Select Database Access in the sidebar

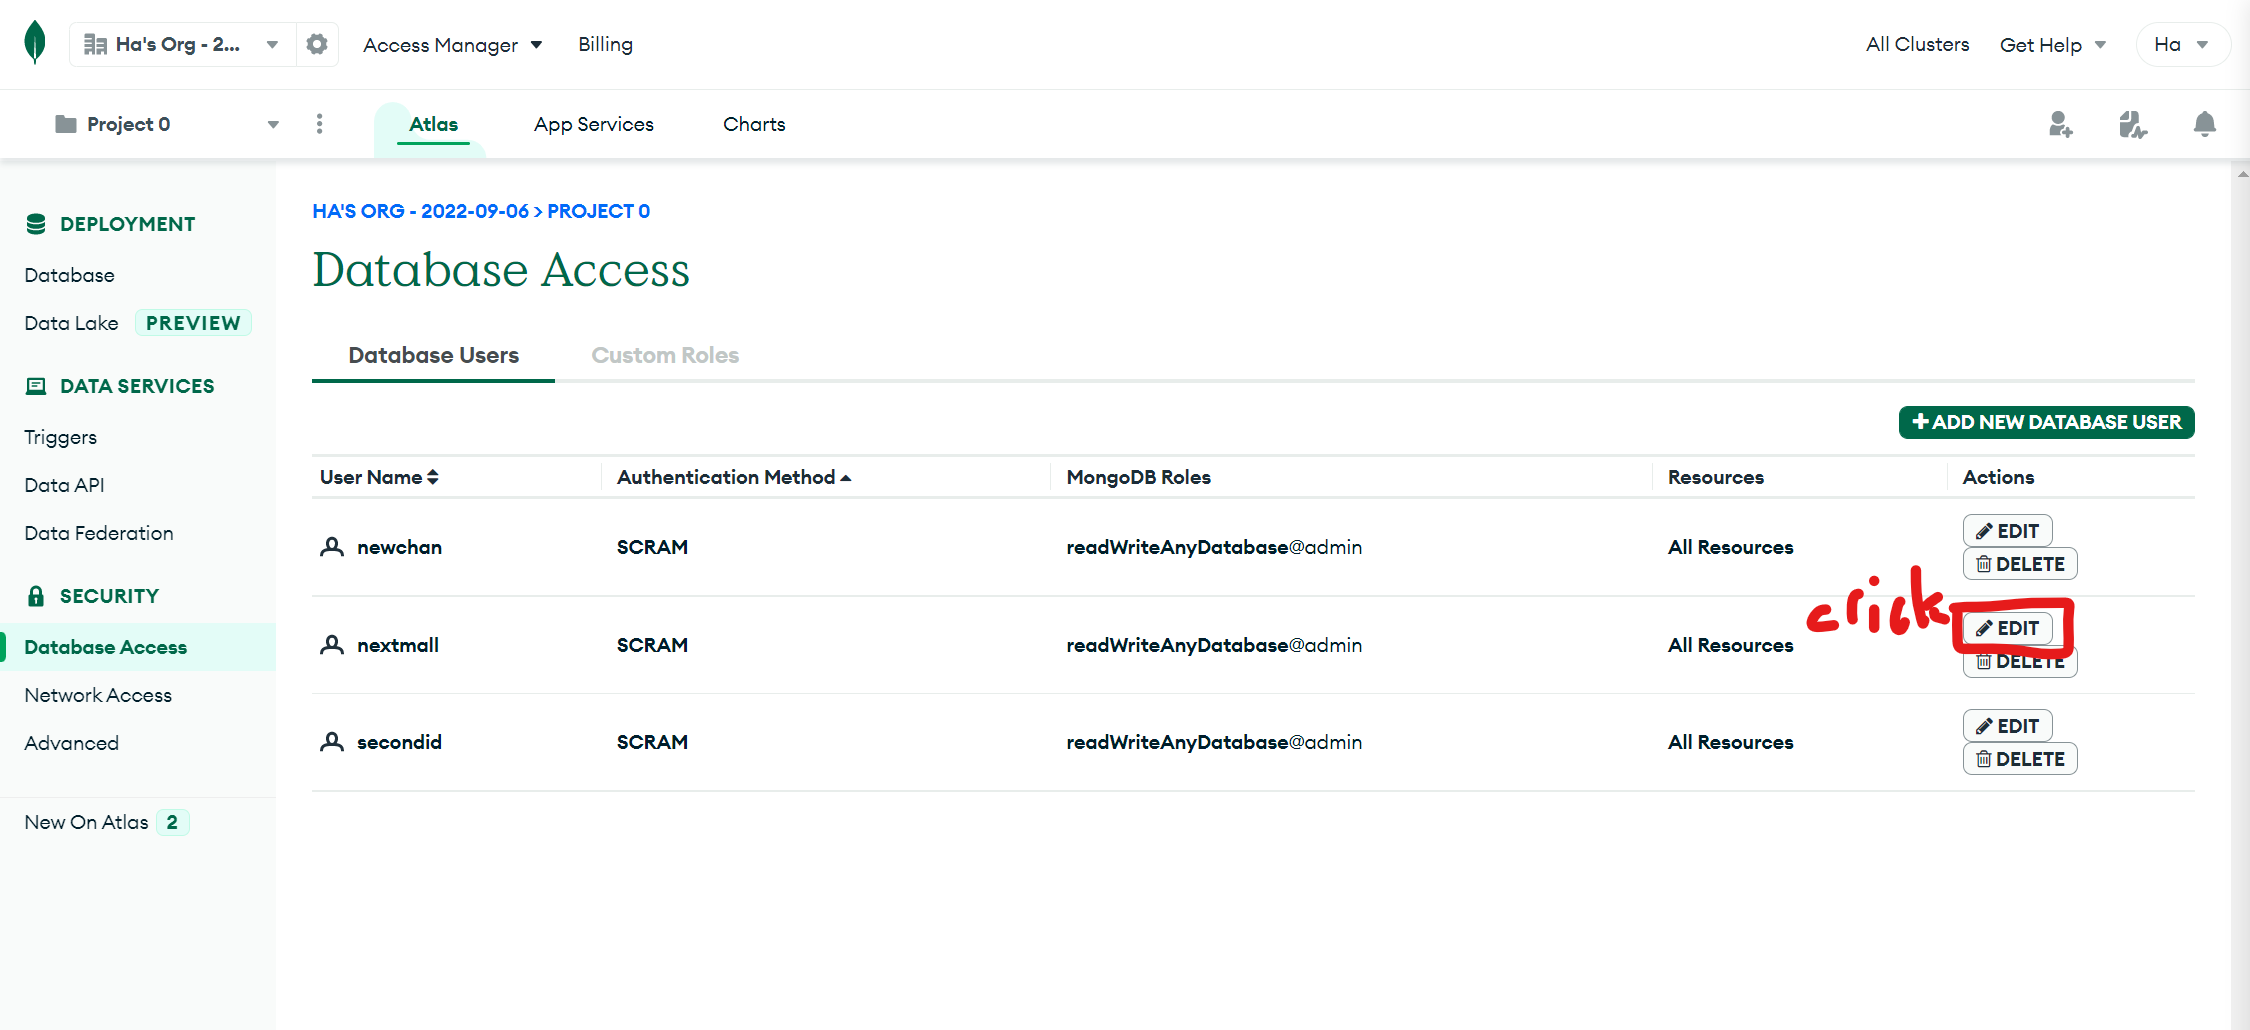tap(138, 647)
